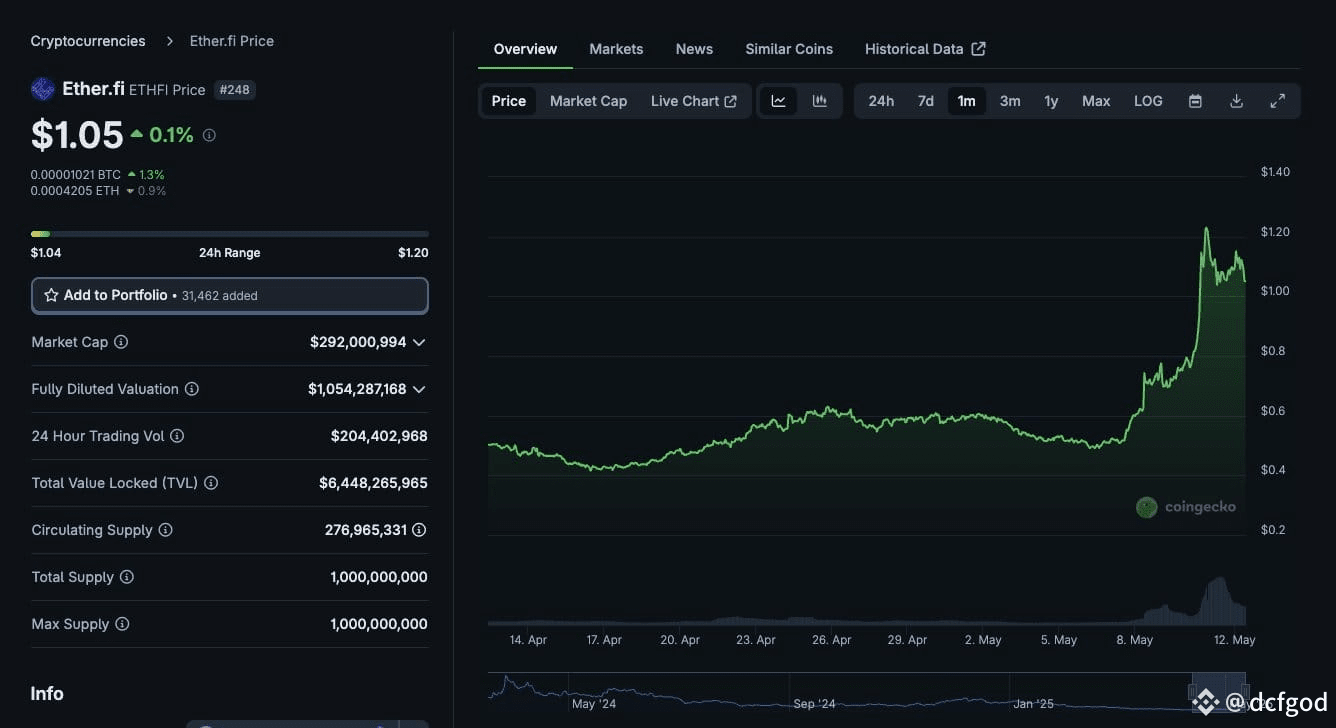Expand the Market Cap value chevron
The width and height of the screenshot is (1336, 728).
click(419, 342)
